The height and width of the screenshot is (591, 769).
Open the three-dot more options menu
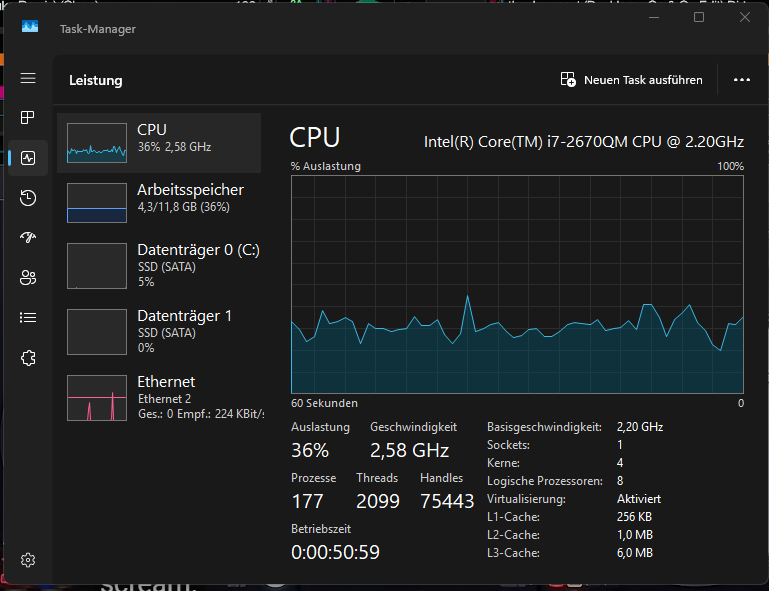[x=742, y=79]
